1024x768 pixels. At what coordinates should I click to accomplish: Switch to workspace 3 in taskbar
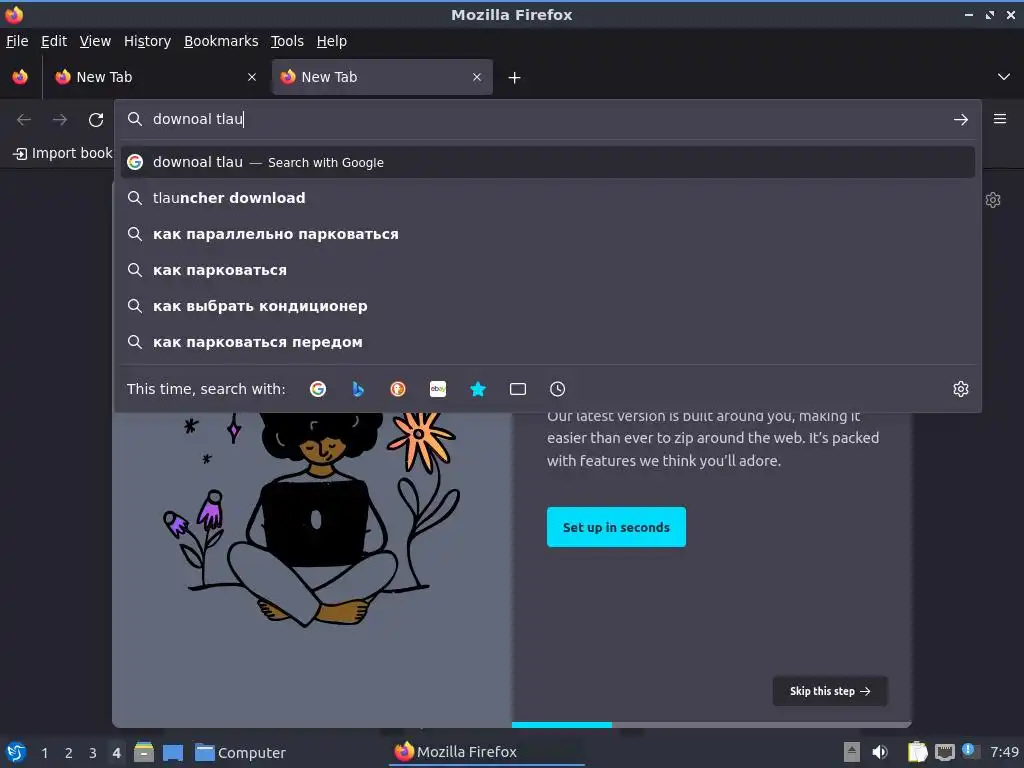(93, 753)
